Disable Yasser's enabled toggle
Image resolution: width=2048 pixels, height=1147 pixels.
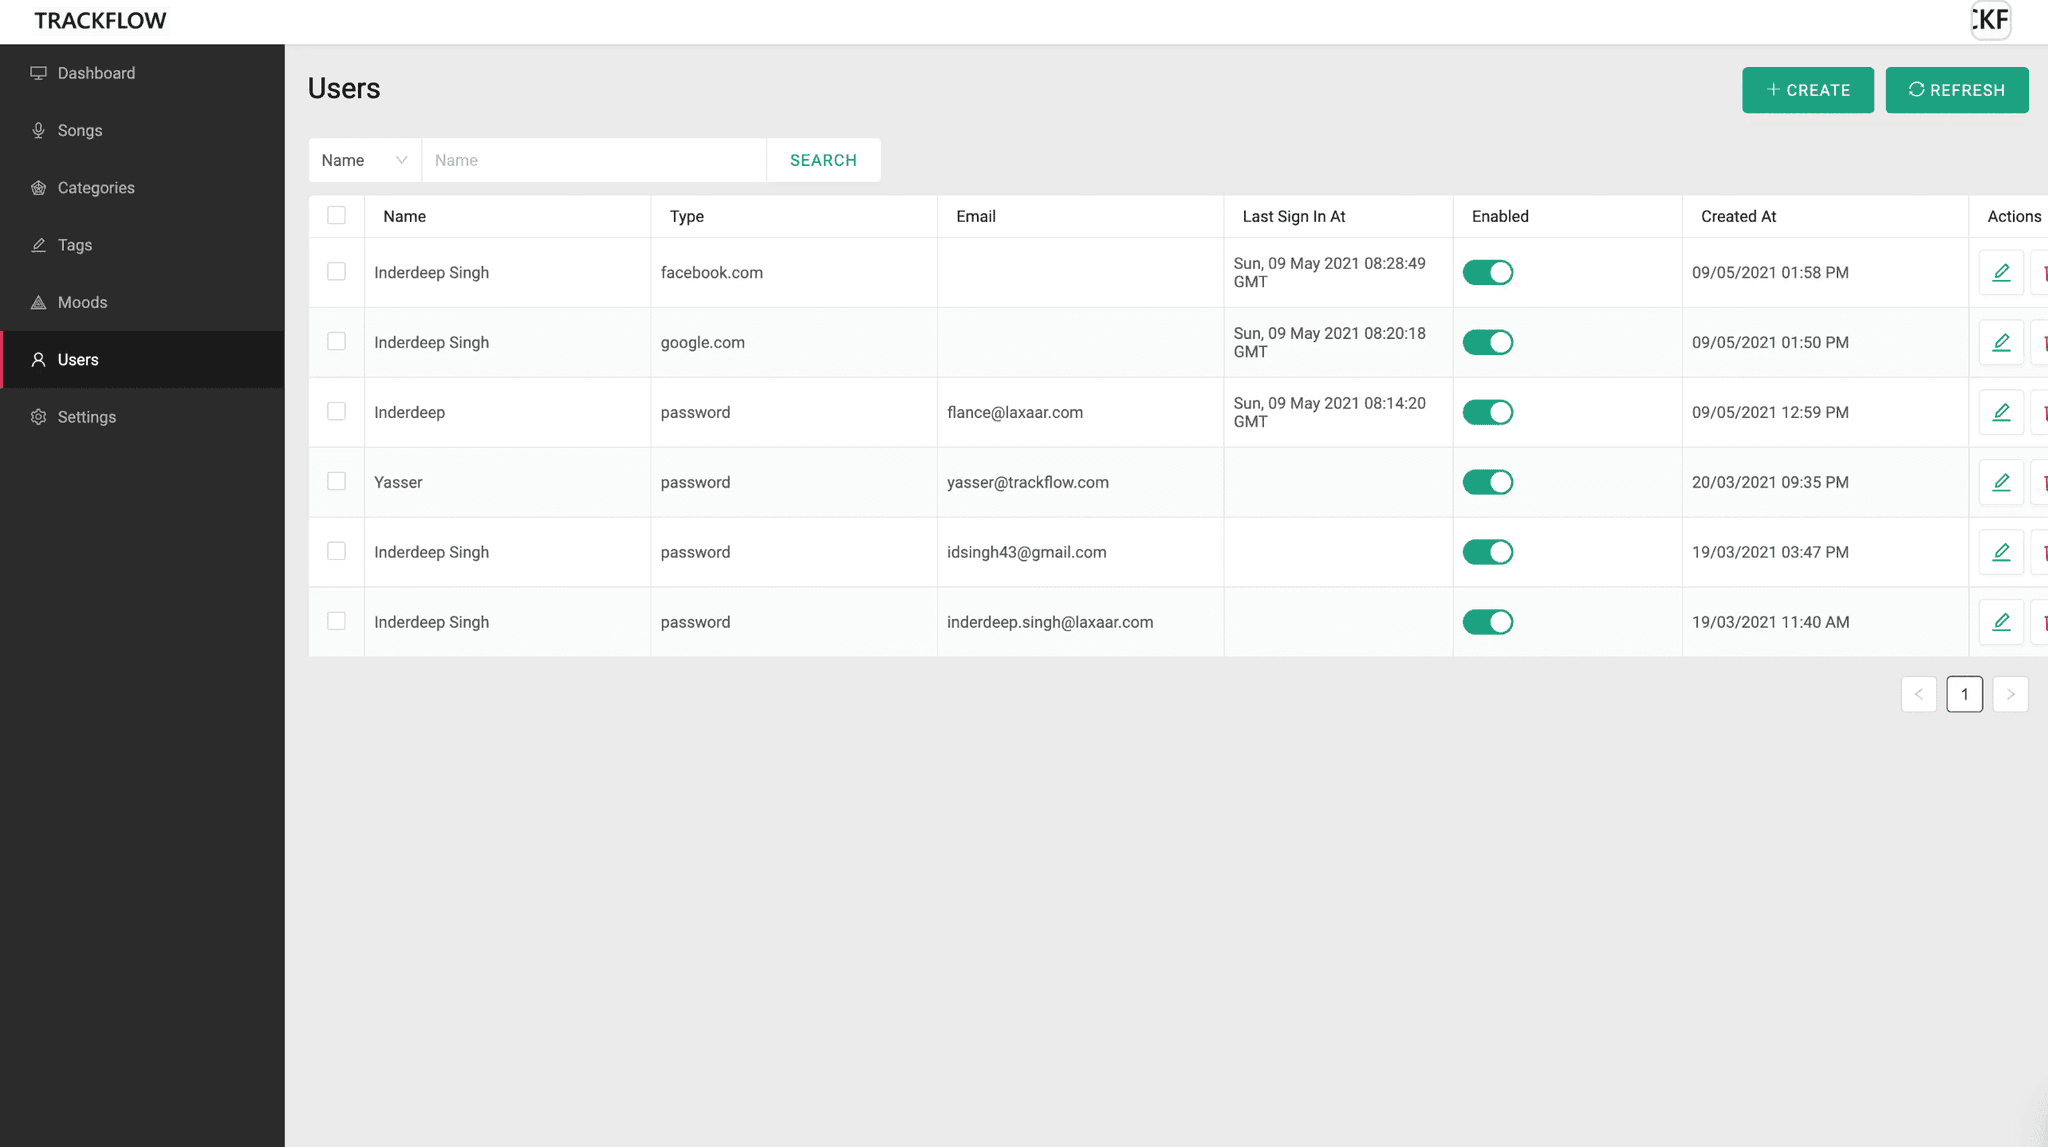click(x=1488, y=482)
